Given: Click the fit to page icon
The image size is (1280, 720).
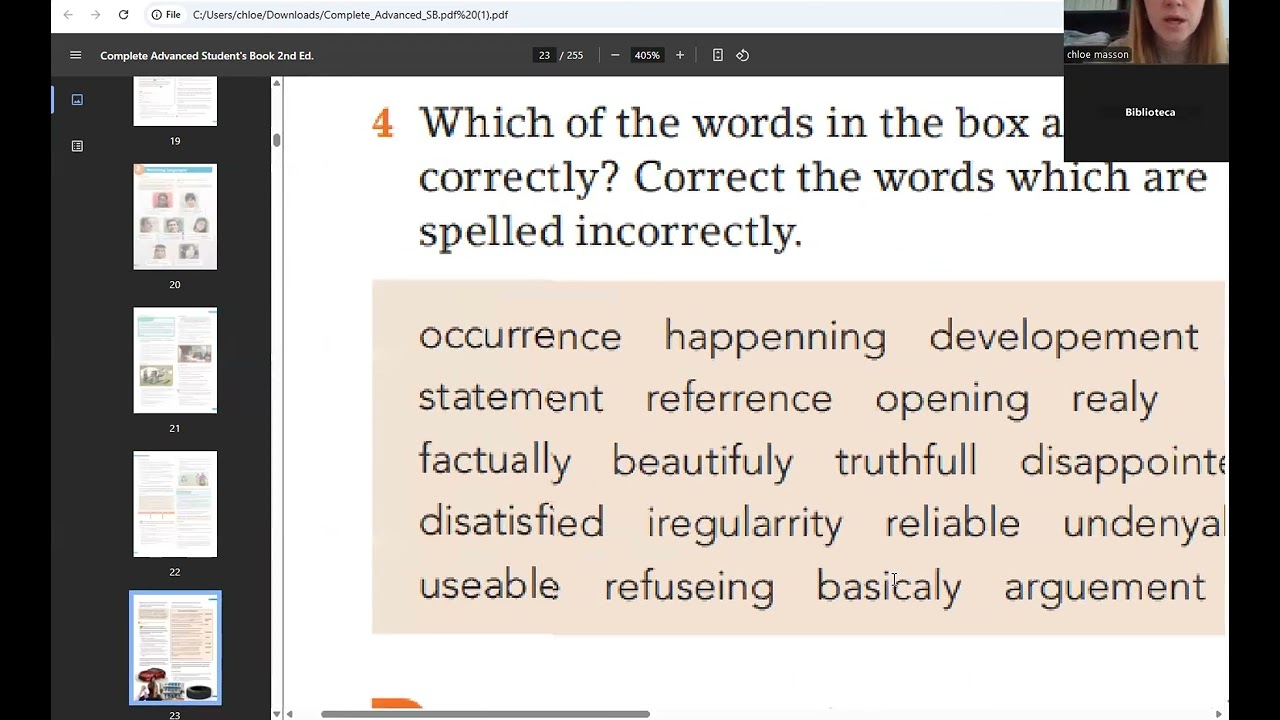Looking at the screenshot, I should point(717,55).
